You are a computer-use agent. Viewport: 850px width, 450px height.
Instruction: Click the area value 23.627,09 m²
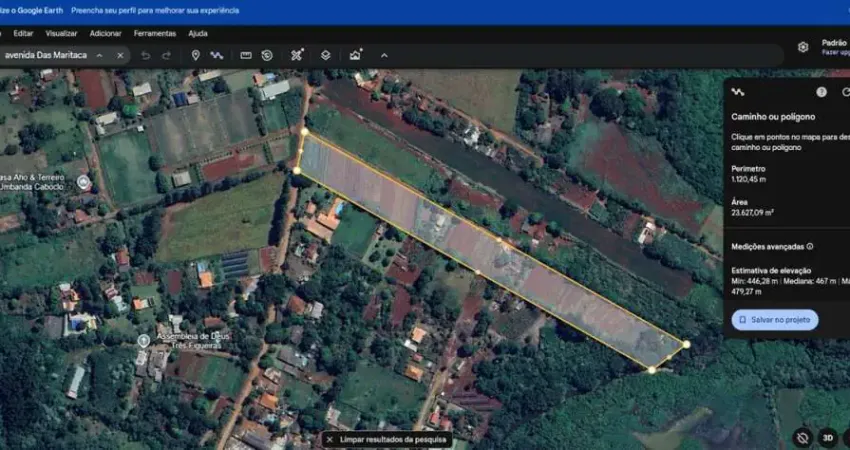752,213
